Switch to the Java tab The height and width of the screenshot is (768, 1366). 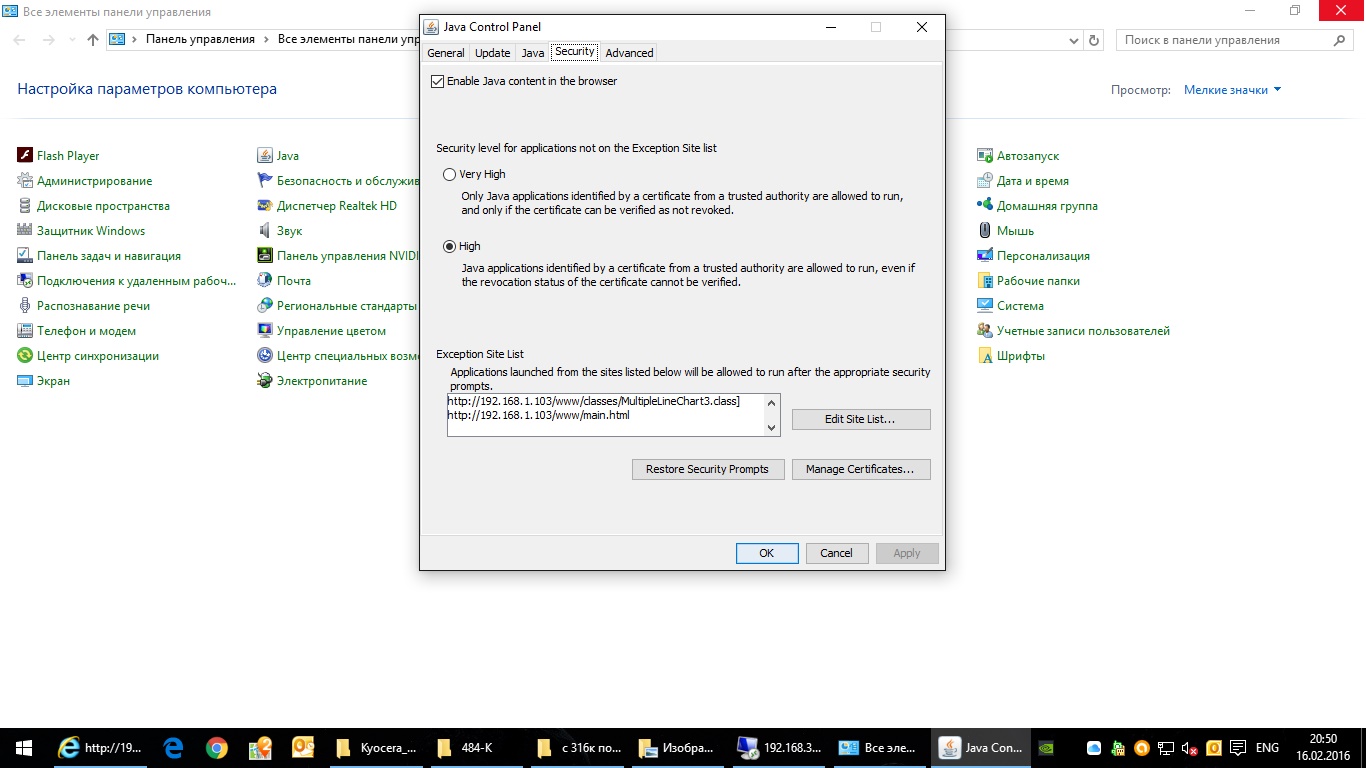[533, 53]
